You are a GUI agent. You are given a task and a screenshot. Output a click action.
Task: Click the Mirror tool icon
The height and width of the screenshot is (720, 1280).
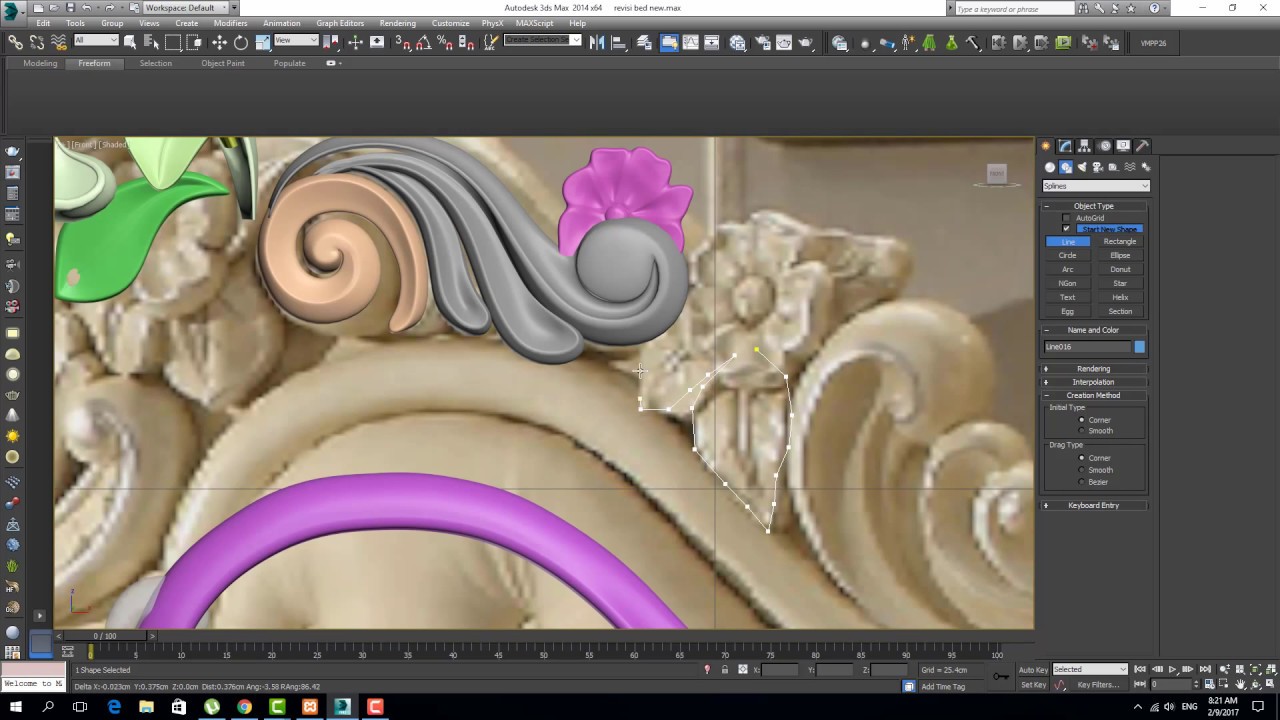pyautogui.click(x=597, y=42)
